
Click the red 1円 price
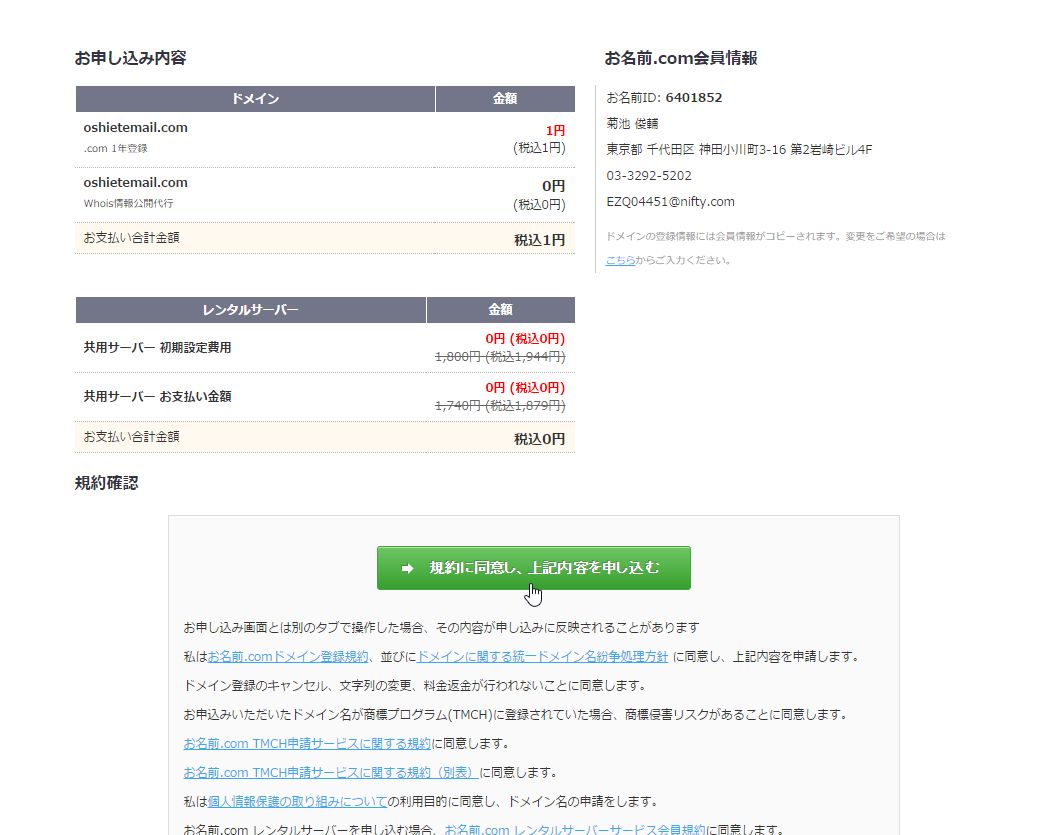(555, 131)
